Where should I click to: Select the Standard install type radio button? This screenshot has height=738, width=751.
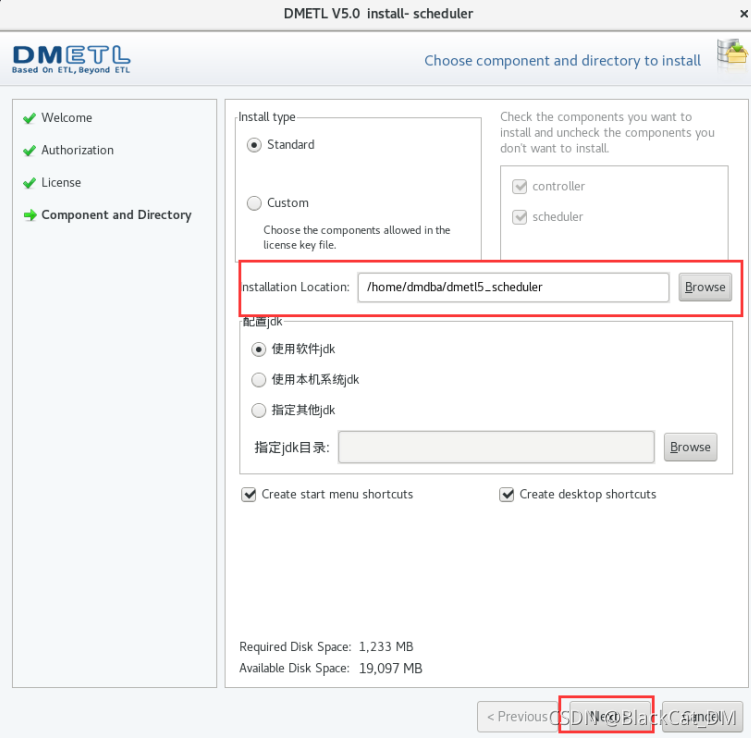click(x=254, y=145)
